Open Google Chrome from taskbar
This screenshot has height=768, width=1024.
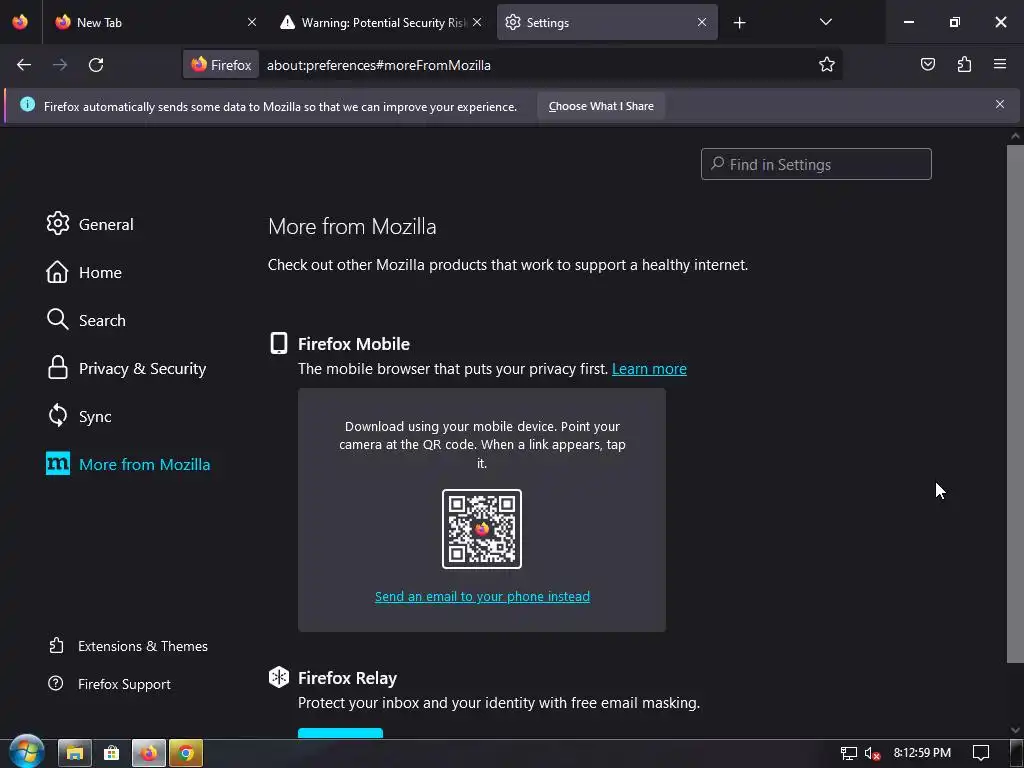click(x=186, y=753)
